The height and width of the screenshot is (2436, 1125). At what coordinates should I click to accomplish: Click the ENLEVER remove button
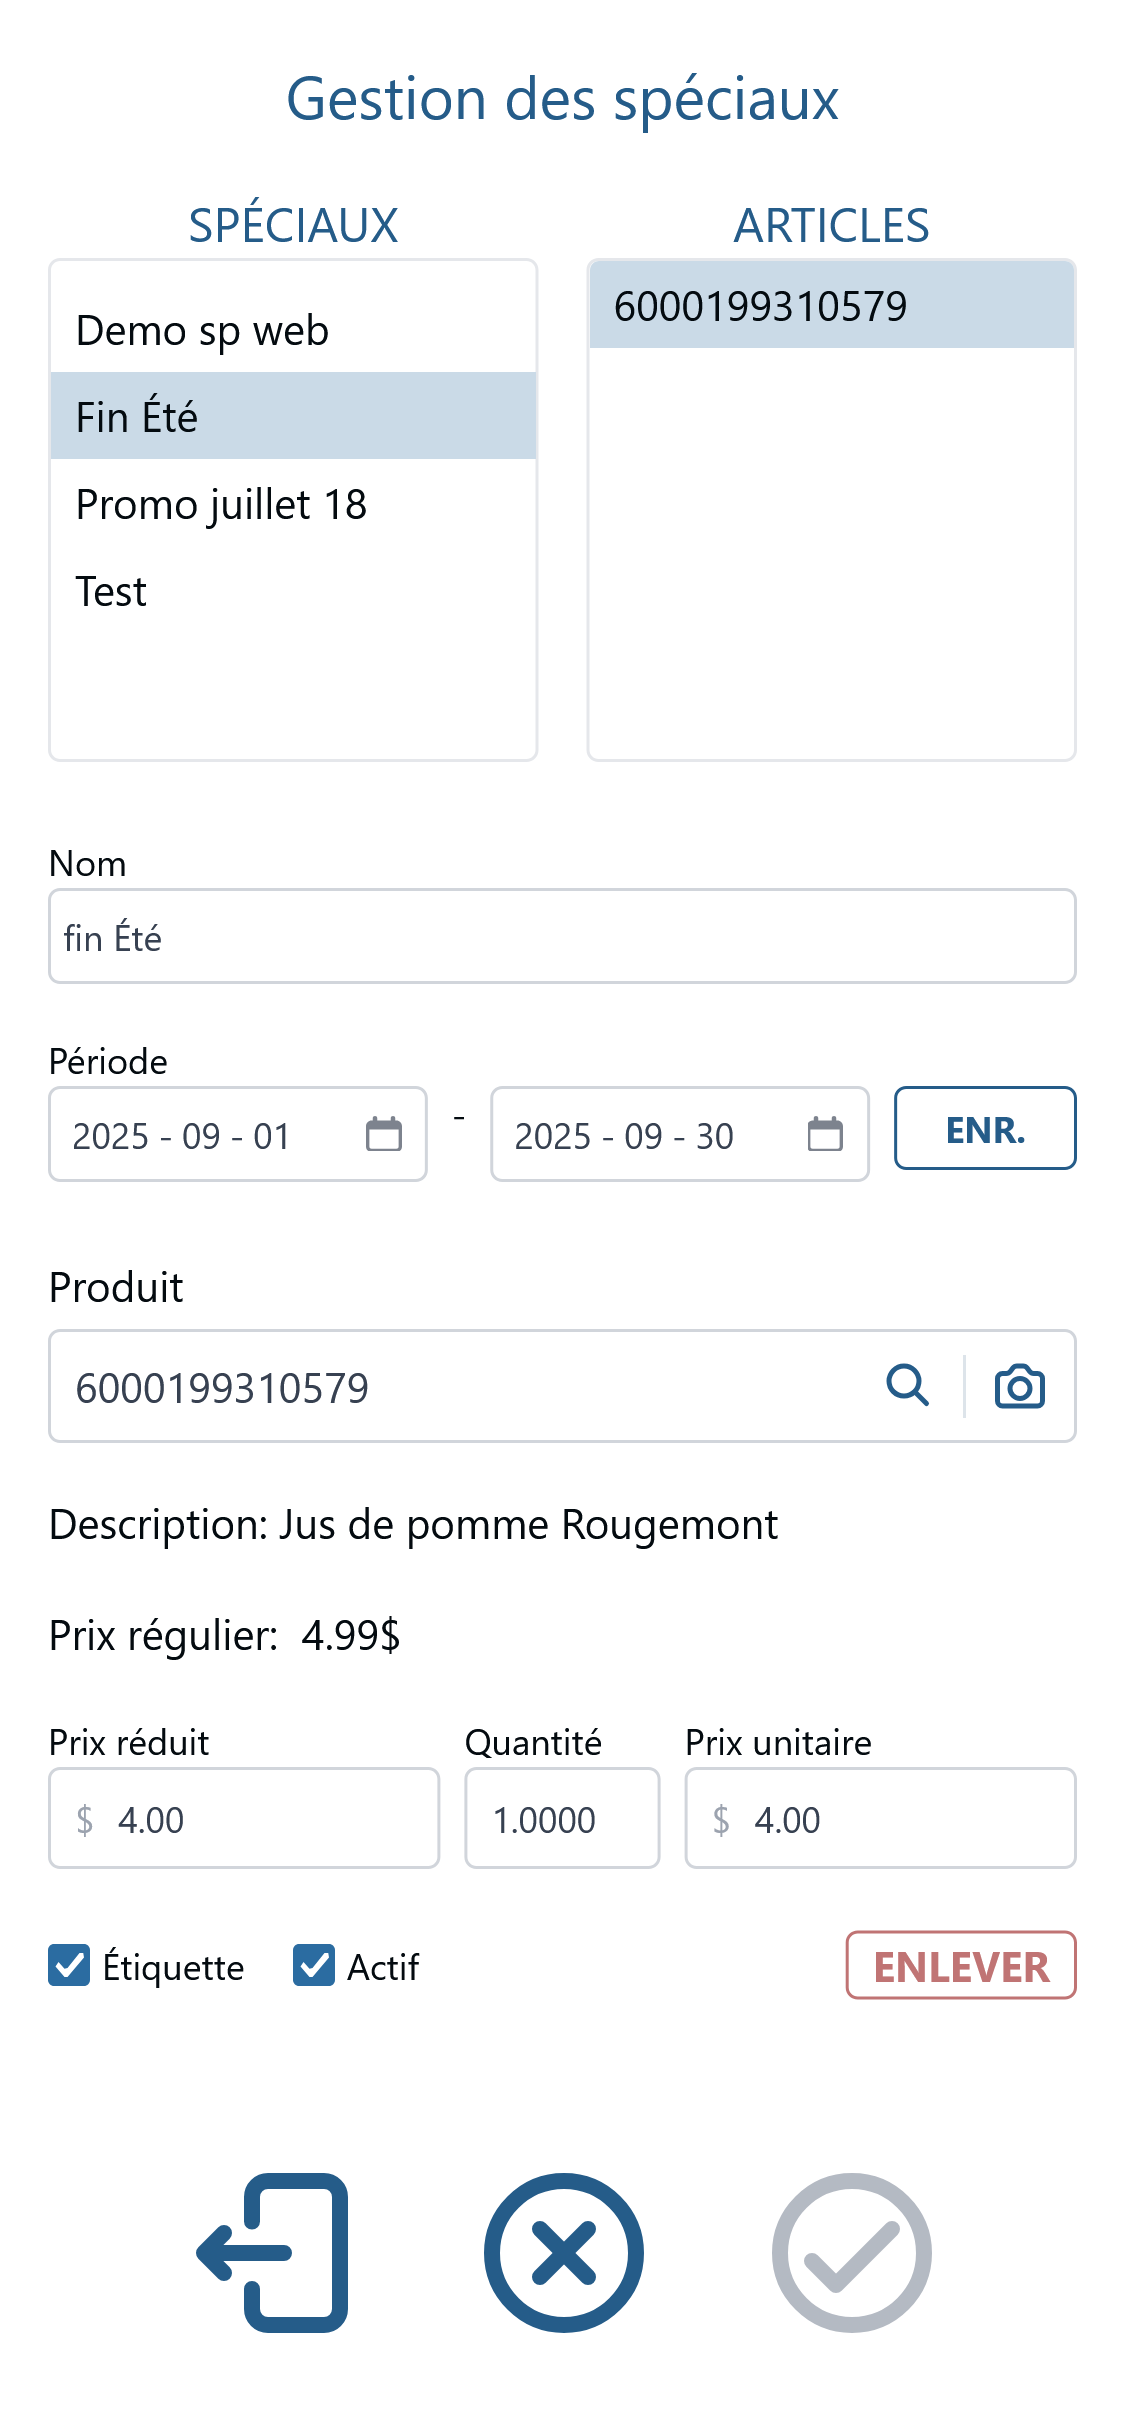click(x=961, y=1965)
